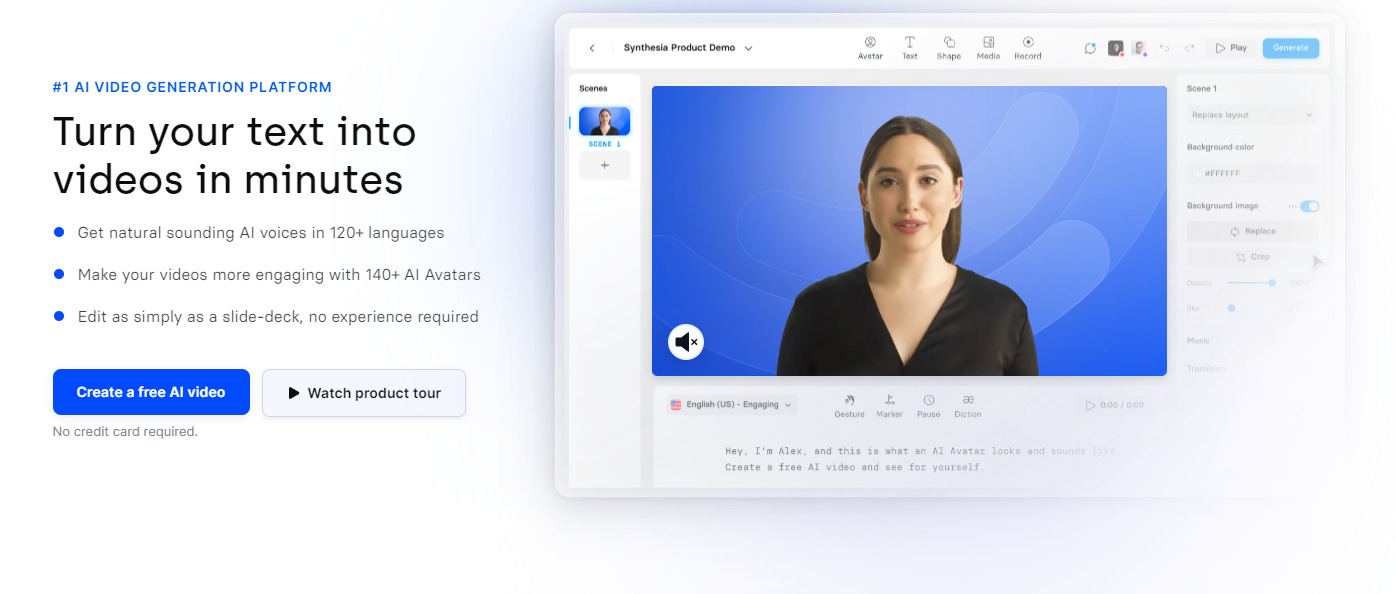Click Create a free AI video
The height and width of the screenshot is (594, 1396).
tap(151, 392)
